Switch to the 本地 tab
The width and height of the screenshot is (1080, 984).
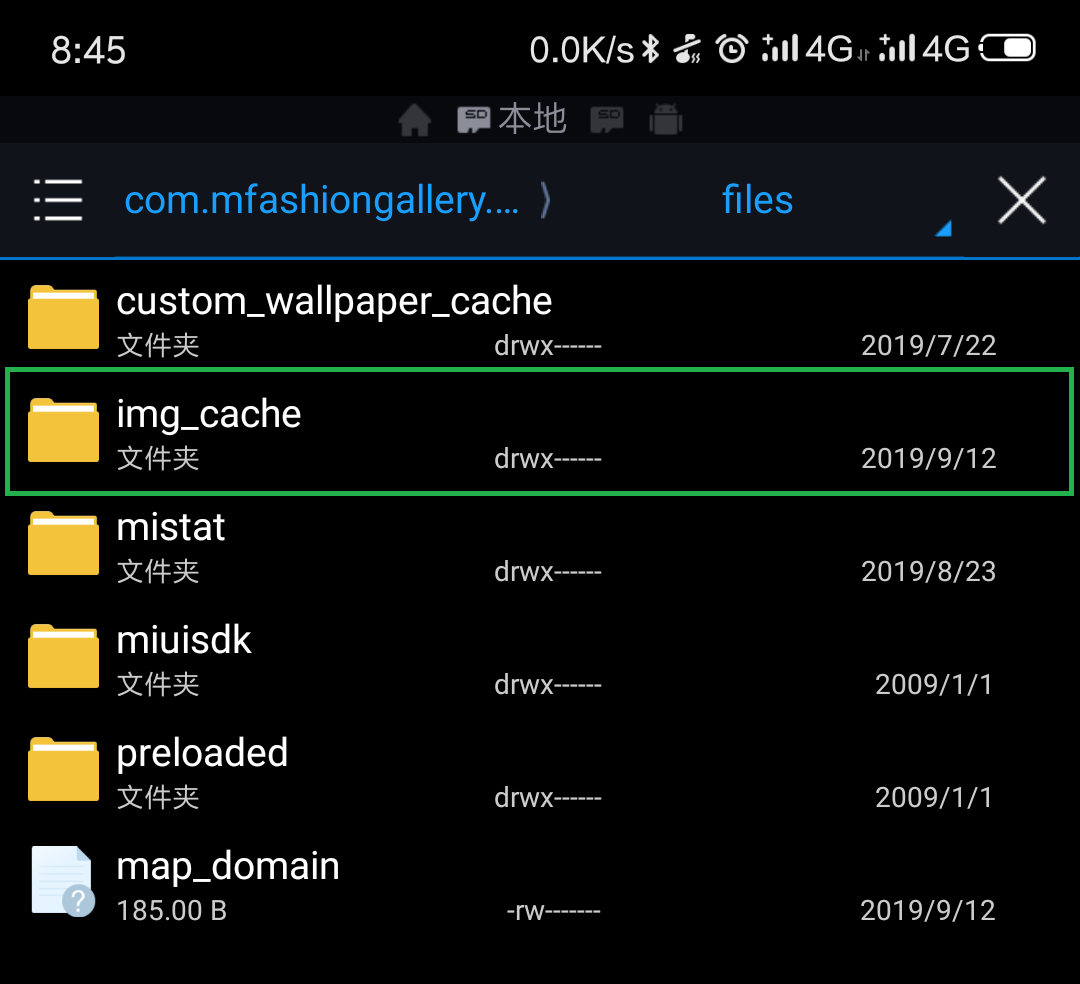pyautogui.click(x=513, y=120)
